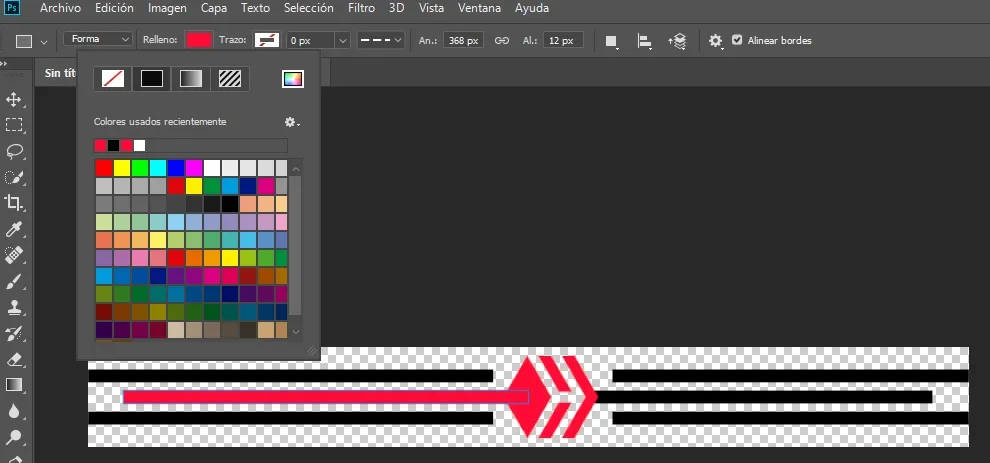This screenshot has height=463, width=990.
Task: Open the Ventana menu
Action: (479, 8)
